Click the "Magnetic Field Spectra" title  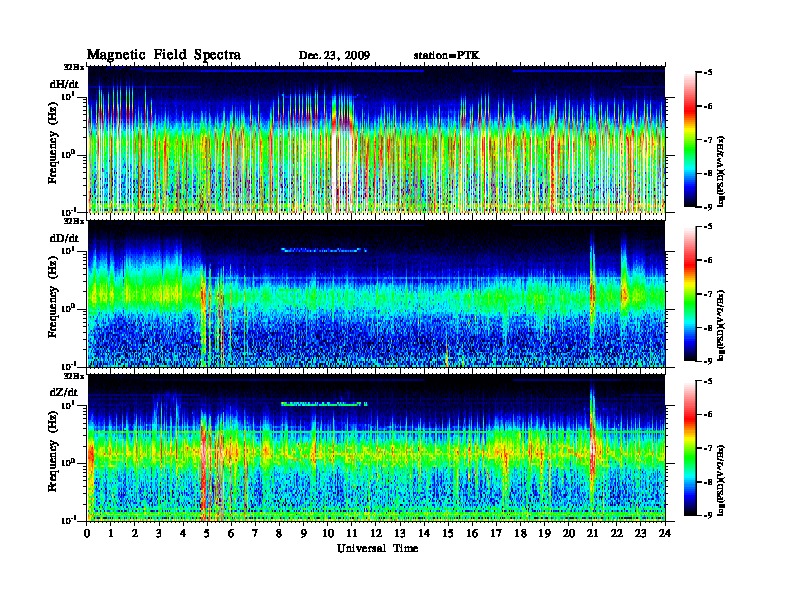pos(164,55)
